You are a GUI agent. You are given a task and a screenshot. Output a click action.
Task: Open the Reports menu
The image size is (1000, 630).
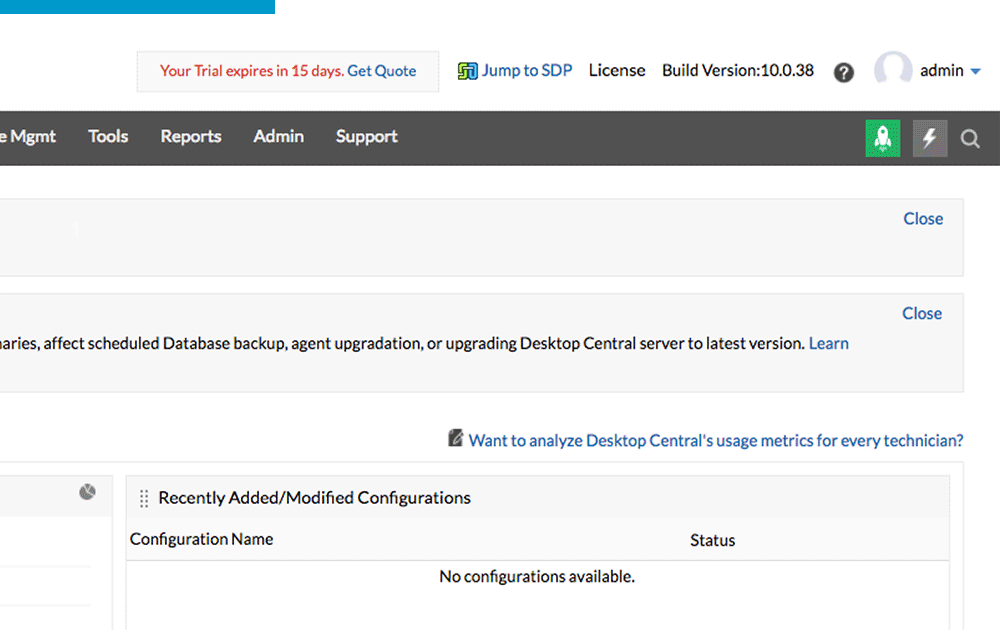pyautogui.click(x=191, y=136)
